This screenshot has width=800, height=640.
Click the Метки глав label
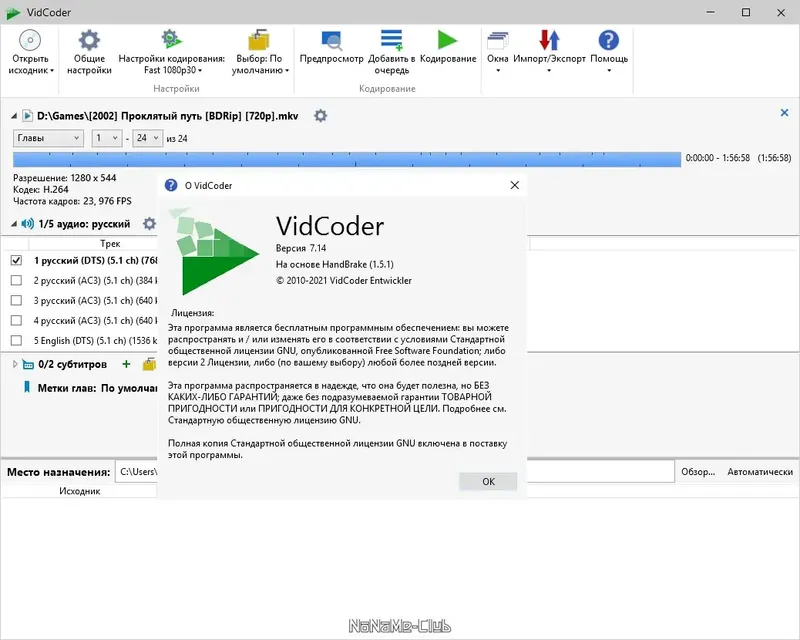pyautogui.click(x=67, y=388)
